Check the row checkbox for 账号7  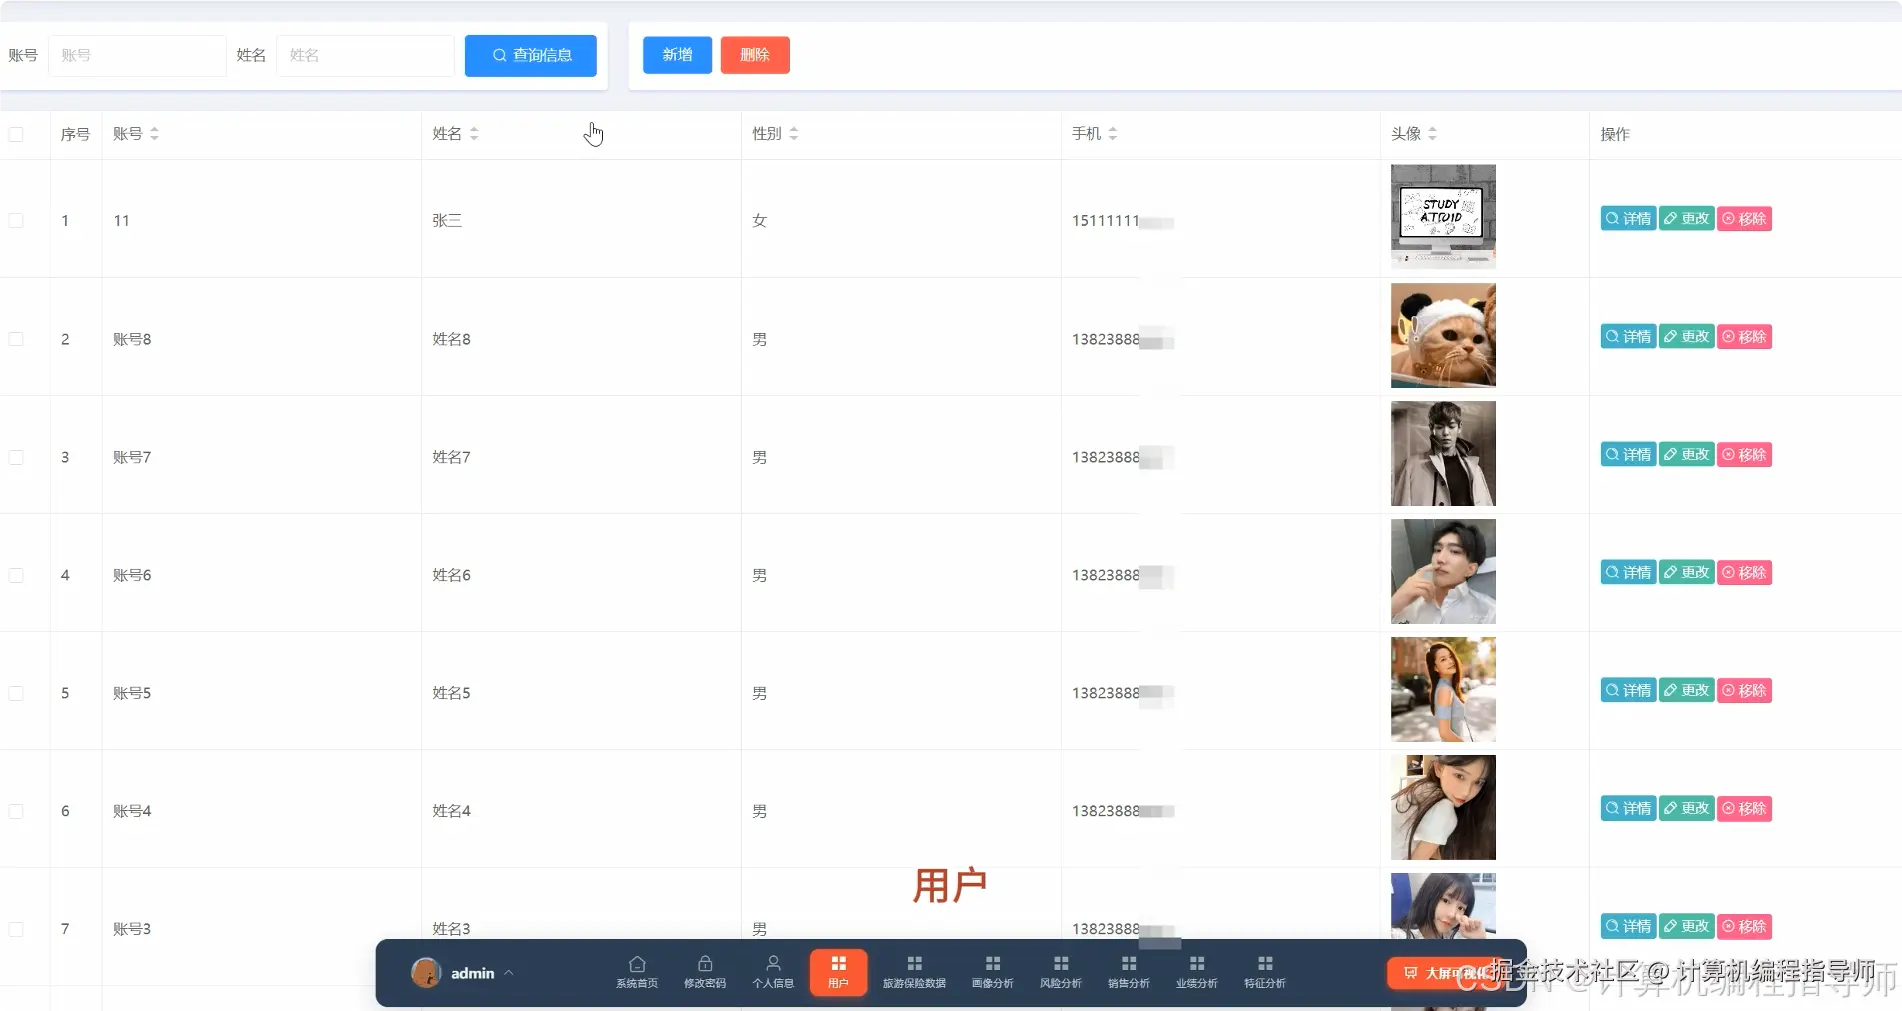16,457
